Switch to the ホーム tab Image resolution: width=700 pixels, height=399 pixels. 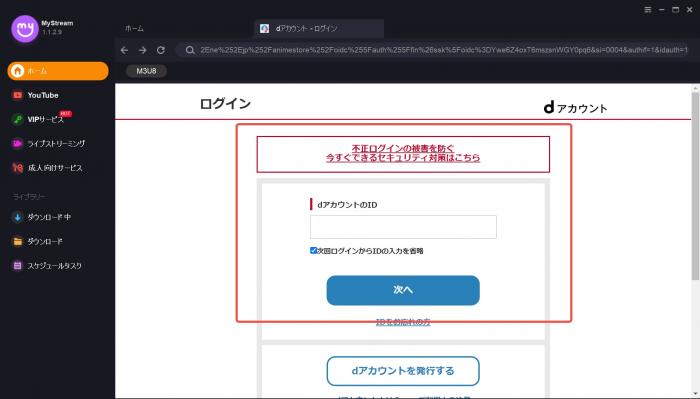tap(134, 29)
